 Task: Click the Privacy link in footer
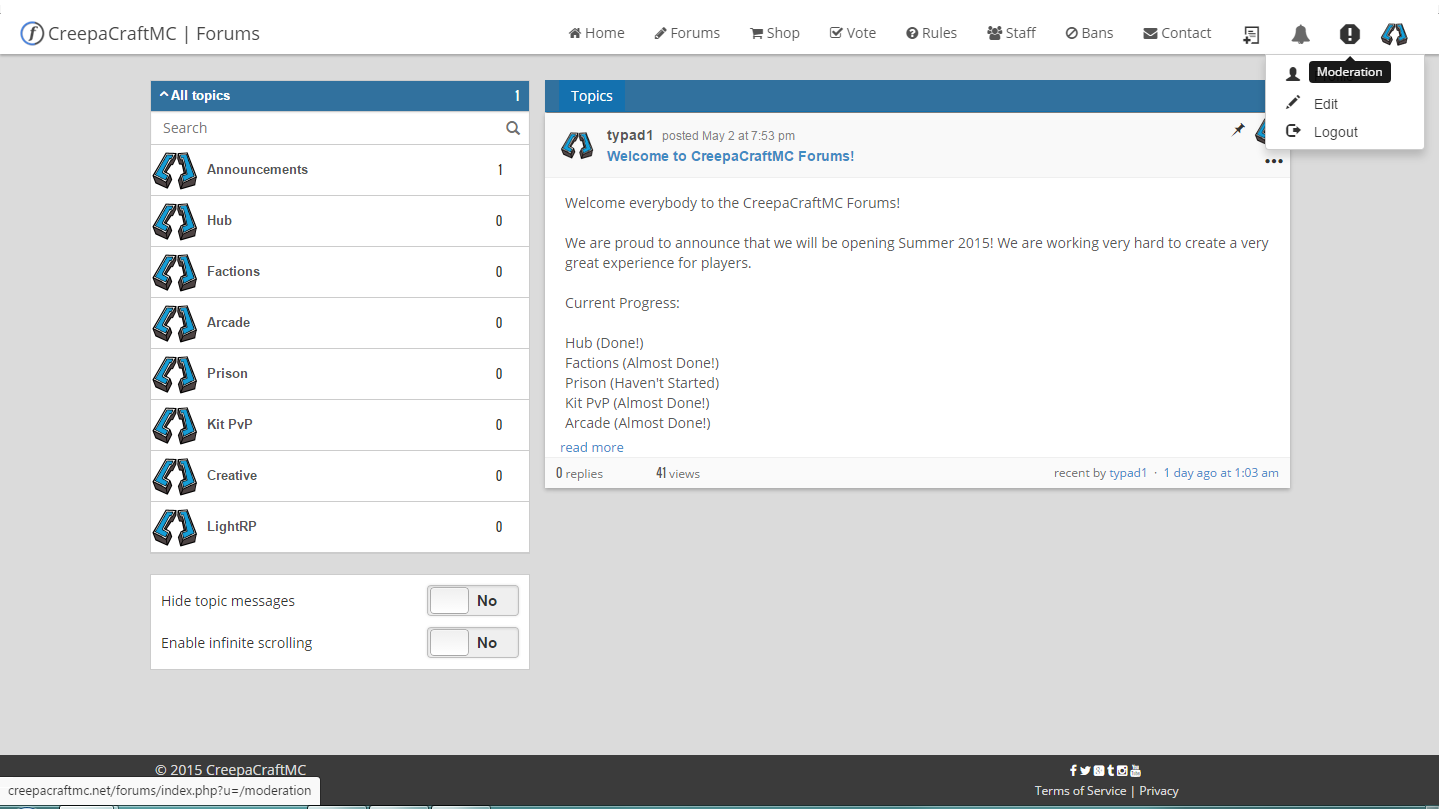click(1159, 791)
